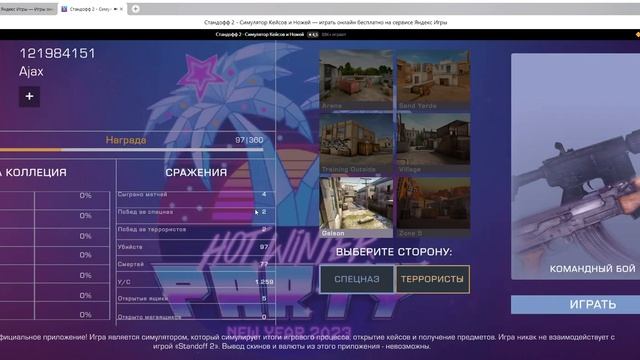640x360 pixels.
Task: Choose the Arena map thumbnail
Action: pos(356,80)
